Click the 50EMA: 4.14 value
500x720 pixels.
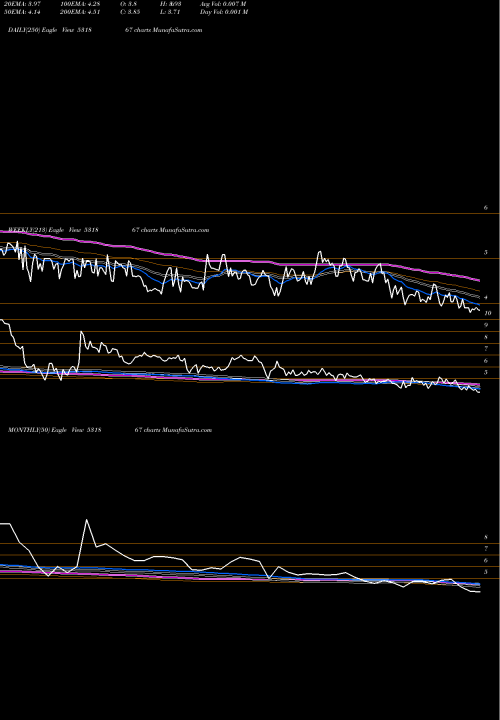tap(22, 12)
